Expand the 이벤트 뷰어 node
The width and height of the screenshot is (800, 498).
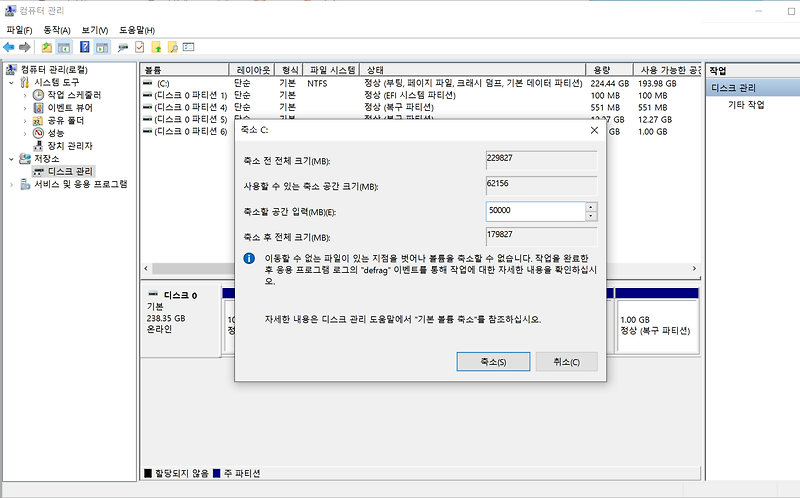[x=24, y=108]
